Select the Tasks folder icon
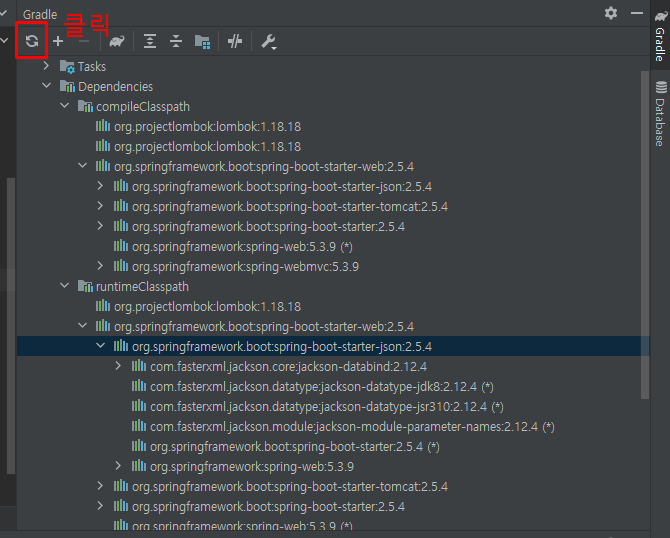 coord(67,66)
